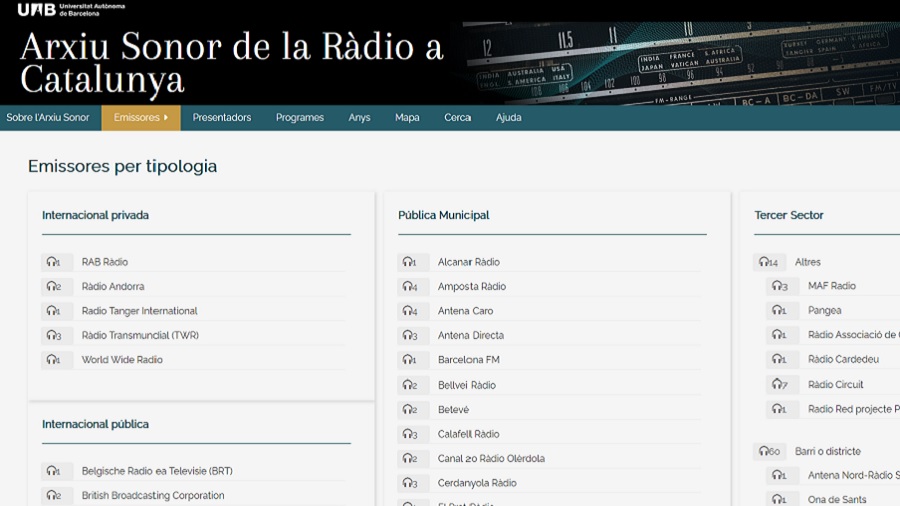The image size is (900, 506).
Task: Open Antena Directa station link
Action: [x=471, y=335]
